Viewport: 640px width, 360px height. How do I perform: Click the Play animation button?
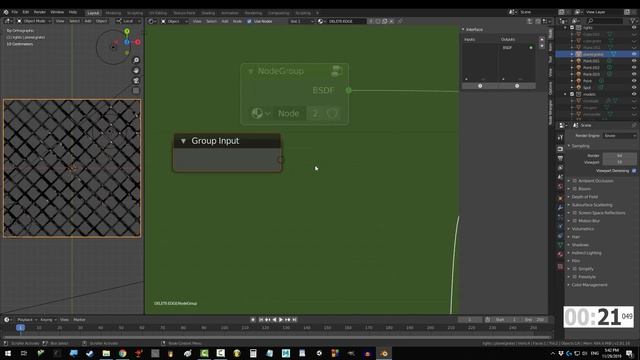tap(281, 320)
